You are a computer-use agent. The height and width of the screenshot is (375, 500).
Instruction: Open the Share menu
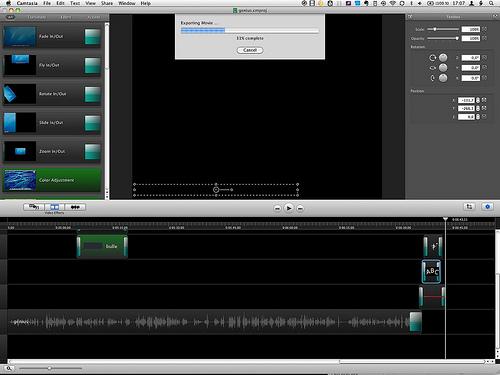point(107,3)
